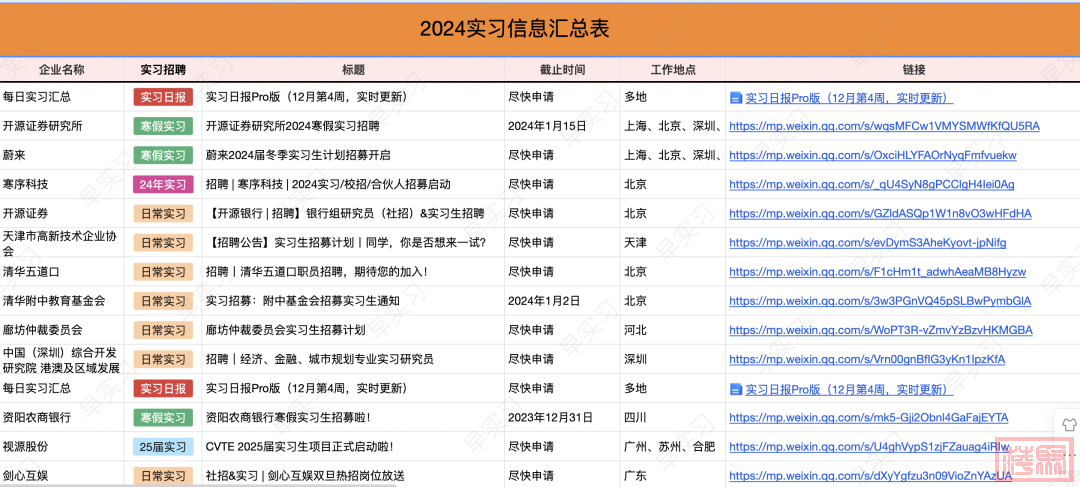Screen dimensions: 1080x487
Task: Click the 日常实习 tag for 清华五道口
Action: click(163, 272)
